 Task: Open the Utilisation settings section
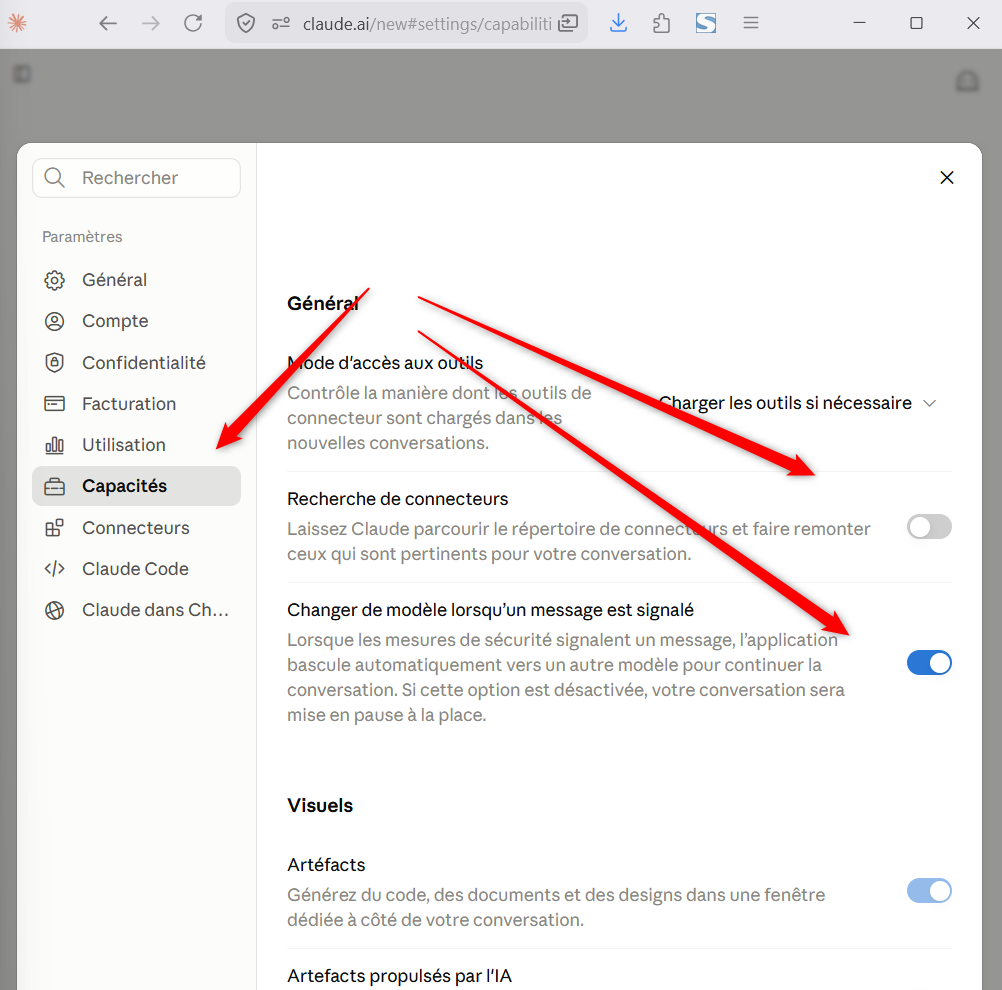click(136, 445)
